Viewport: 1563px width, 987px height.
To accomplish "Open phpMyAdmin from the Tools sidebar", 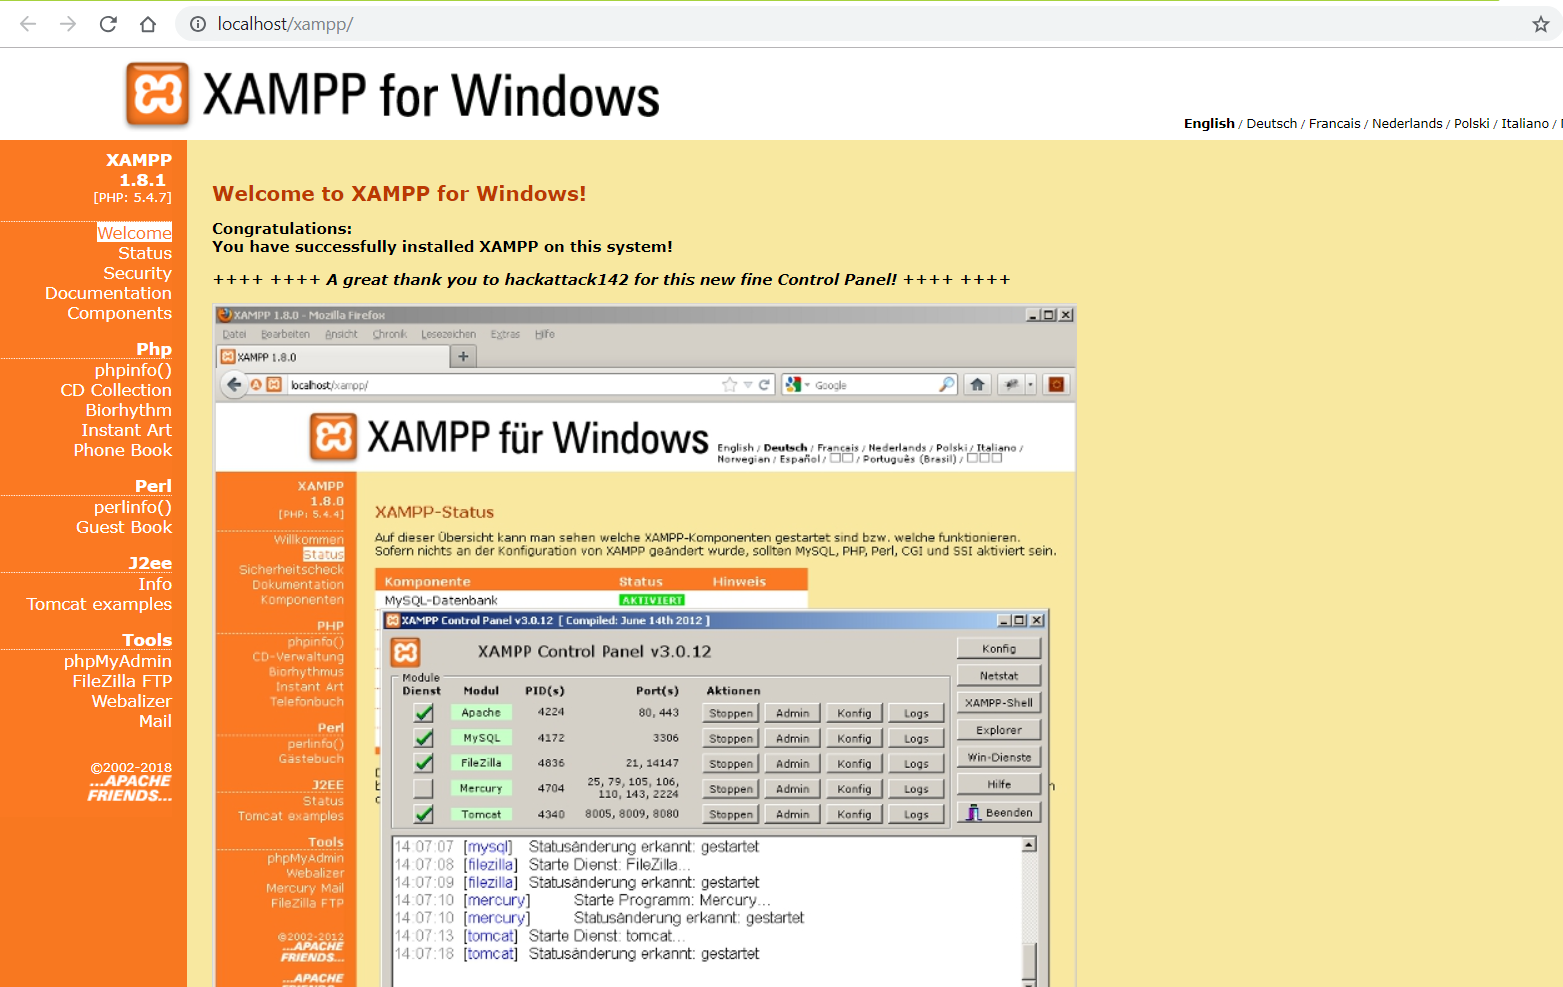I will pyautogui.click(x=118, y=660).
